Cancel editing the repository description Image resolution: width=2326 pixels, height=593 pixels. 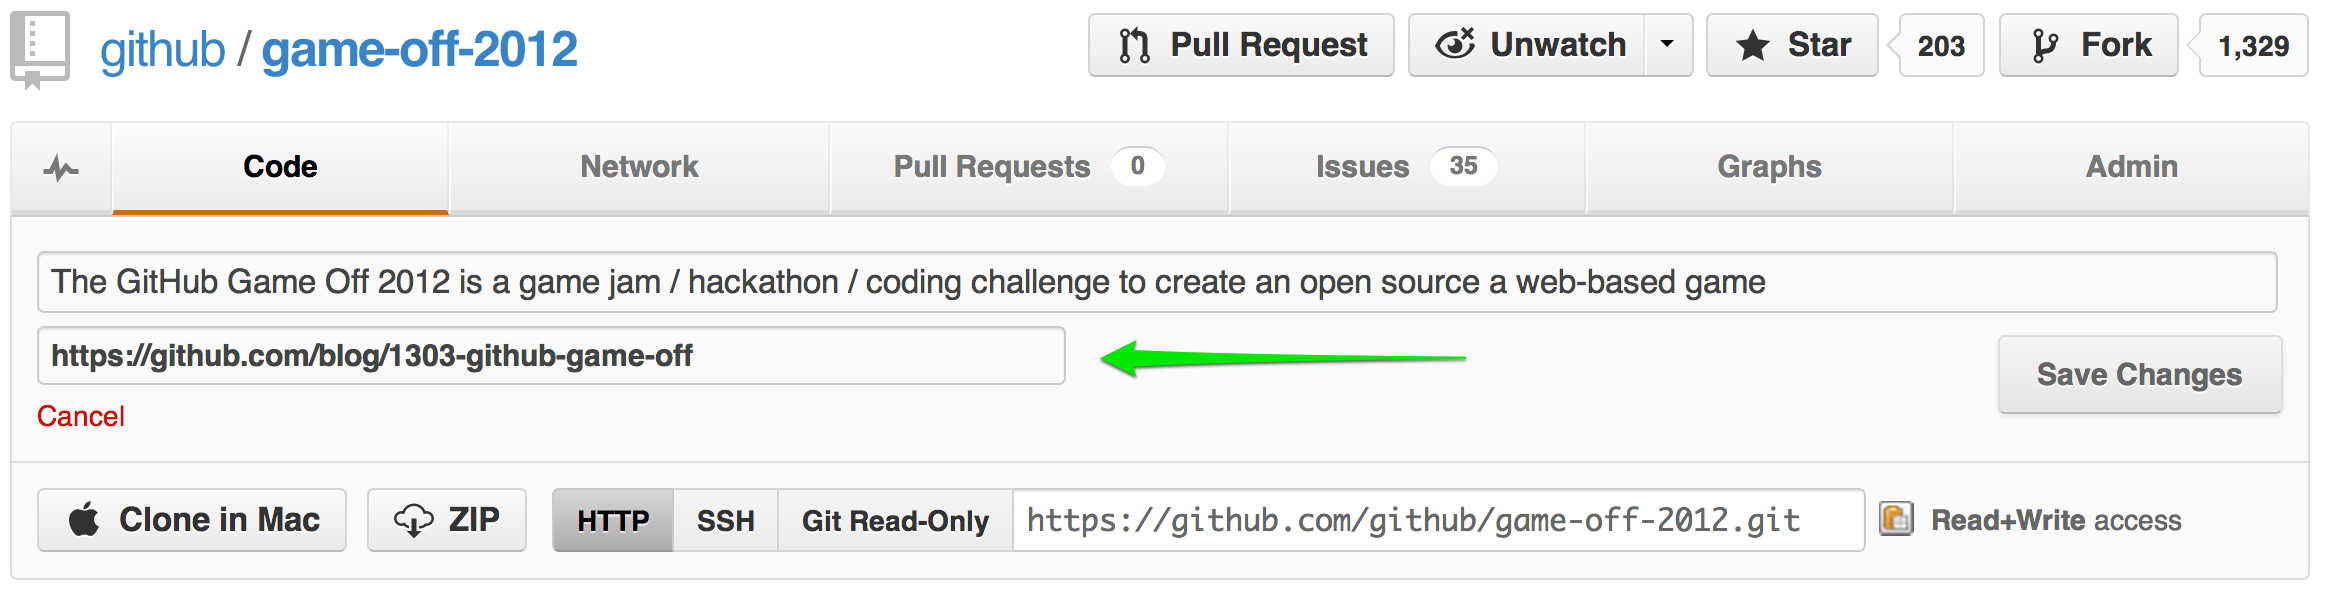pos(81,416)
